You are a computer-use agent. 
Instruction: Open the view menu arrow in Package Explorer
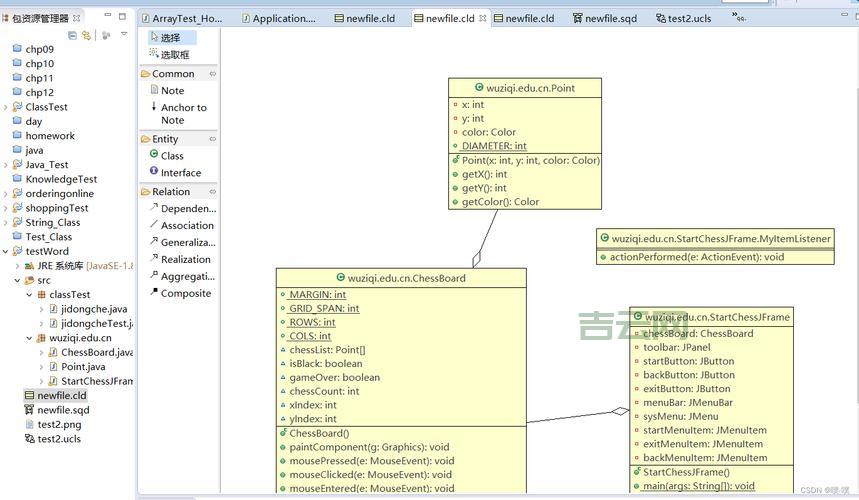pyautogui.click(x=124, y=35)
